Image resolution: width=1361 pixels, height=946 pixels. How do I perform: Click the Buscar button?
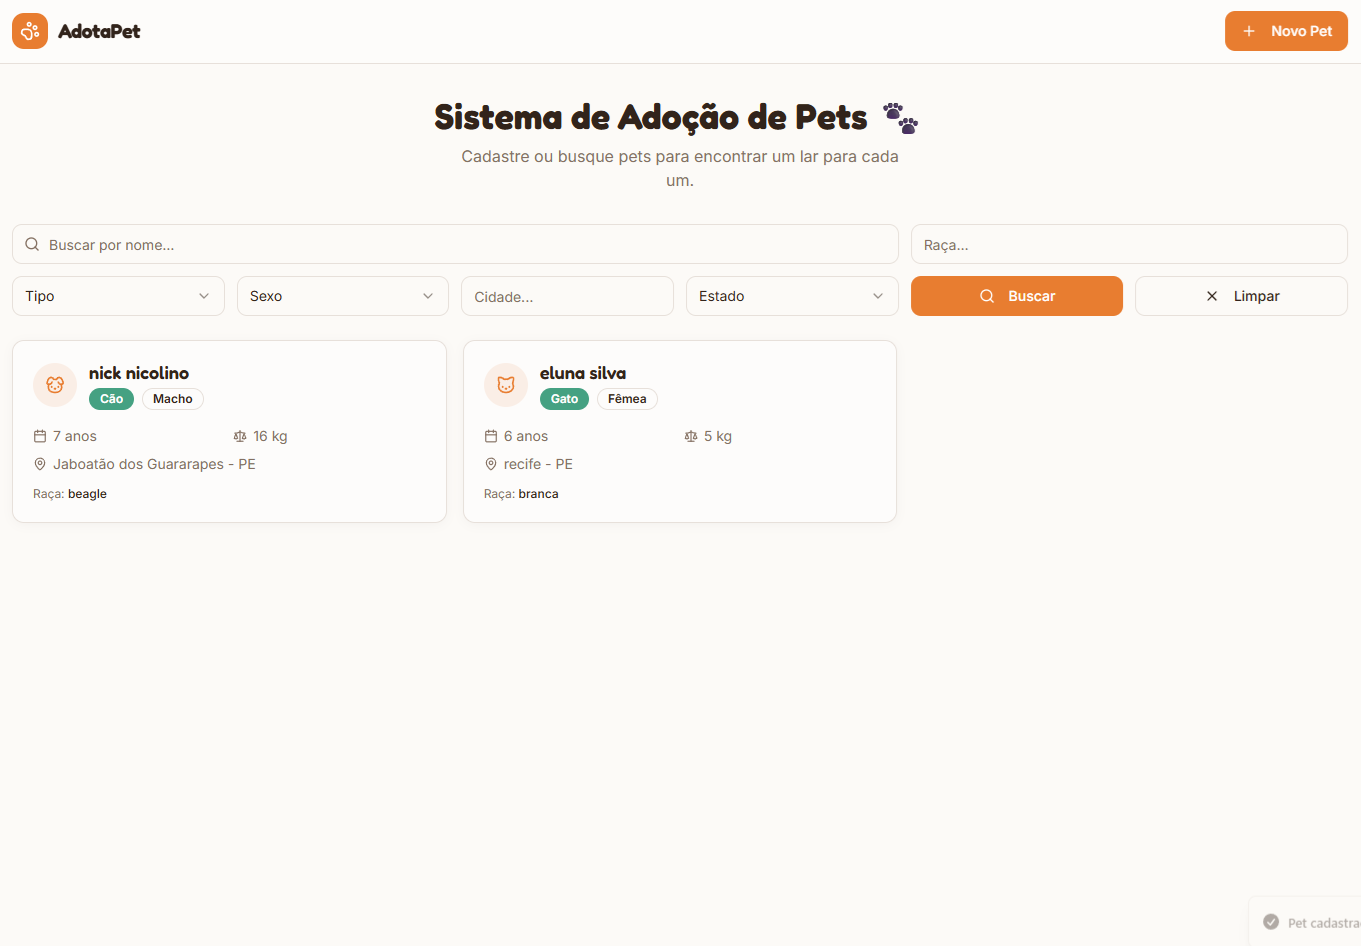[1016, 295]
